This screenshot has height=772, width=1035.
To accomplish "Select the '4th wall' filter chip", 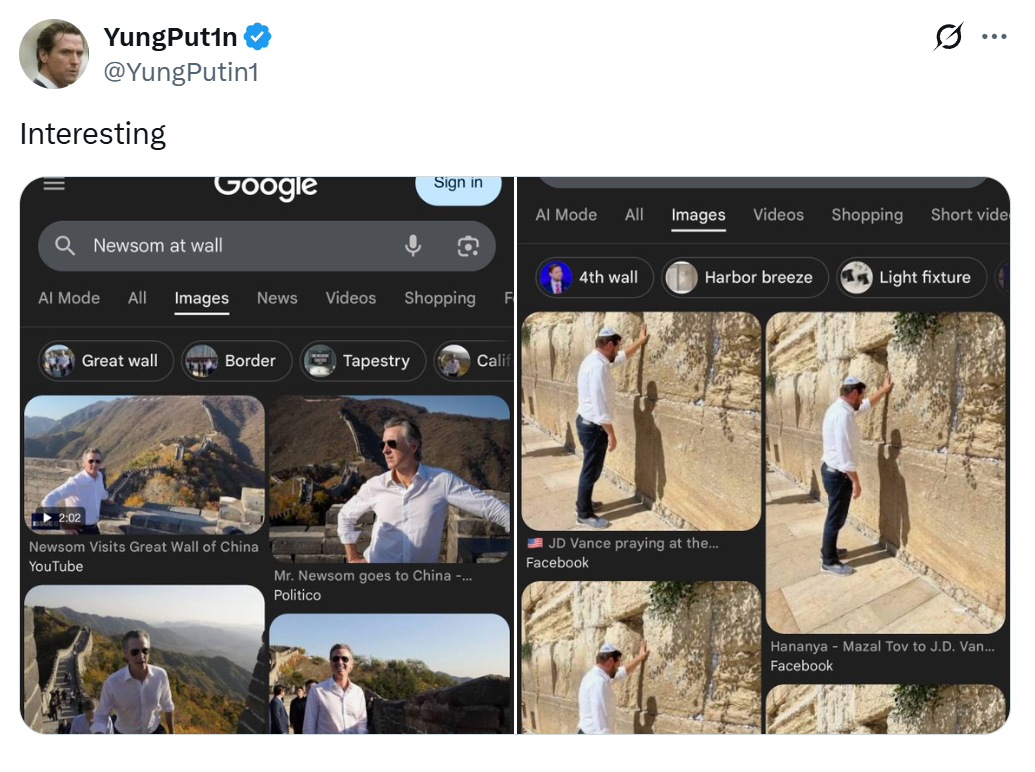I will point(594,277).
